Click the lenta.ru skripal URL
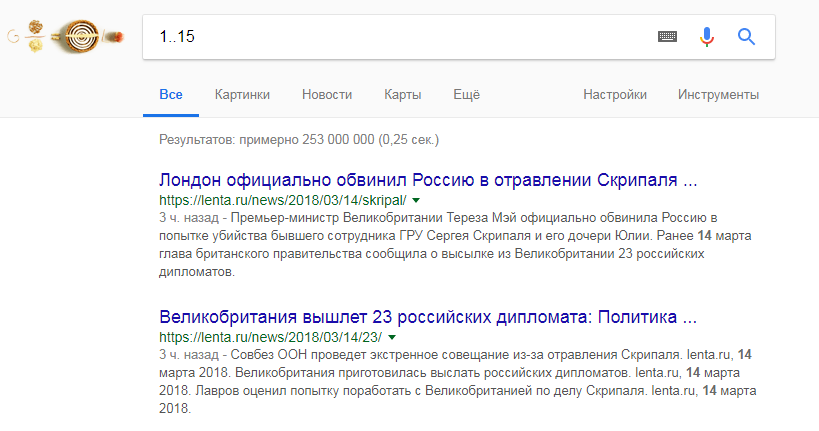Image resolution: width=819 pixels, height=431 pixels. click(x=282, y=201)
